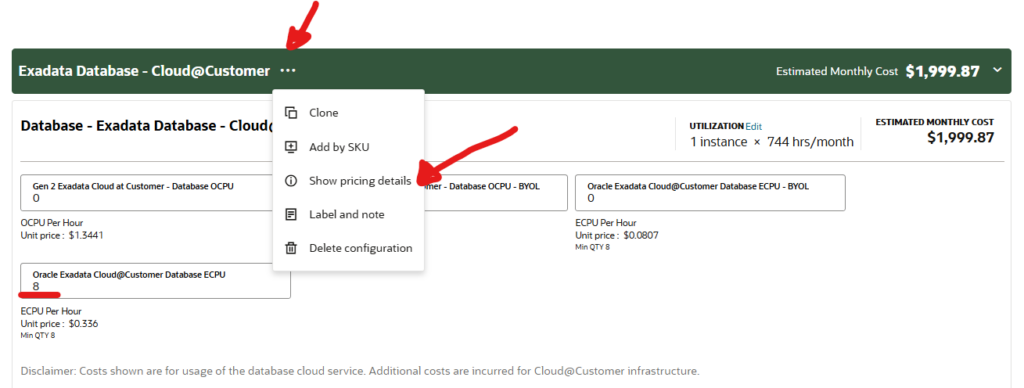Viewport: 1024px width, 388px height.
Task: Click ECPU Per Hour above the $0.336 price
Action: 51,311
